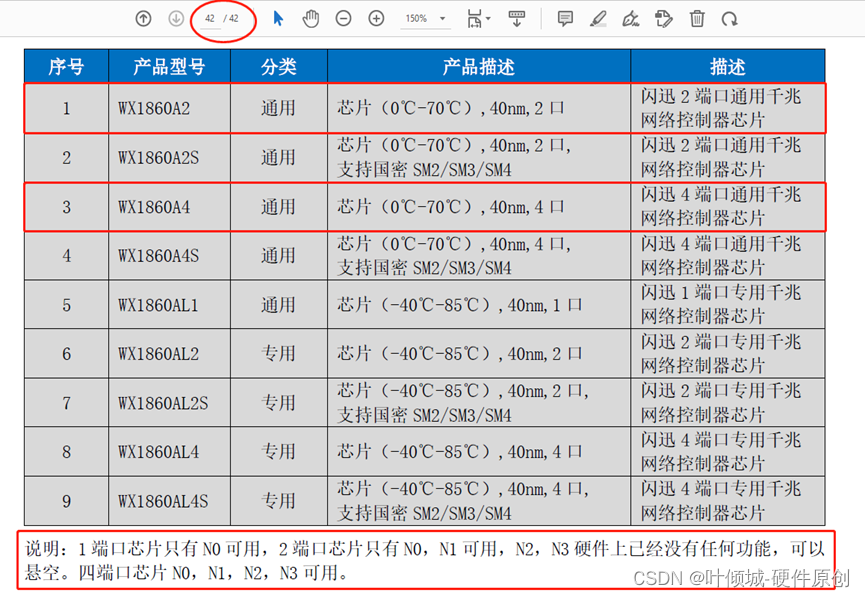The height and width of the screenshot is (597, 865).
Task: Click the edit/fill document stamp icon
Action: coord(664,19)
